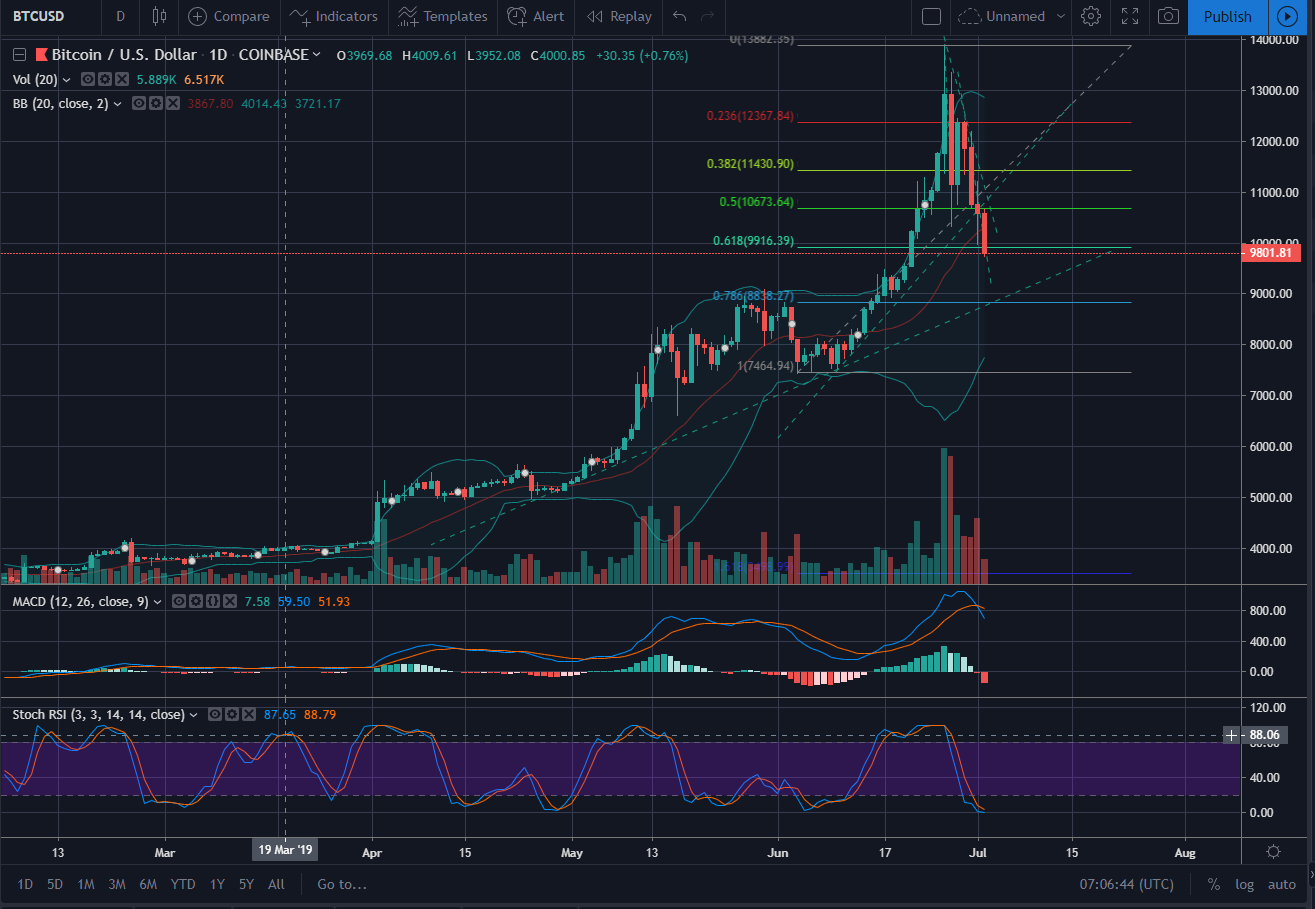Click the 0.382(11430.90) Fibonacci level label
The image size is (1315, 909).
click(x=750, y=164)
